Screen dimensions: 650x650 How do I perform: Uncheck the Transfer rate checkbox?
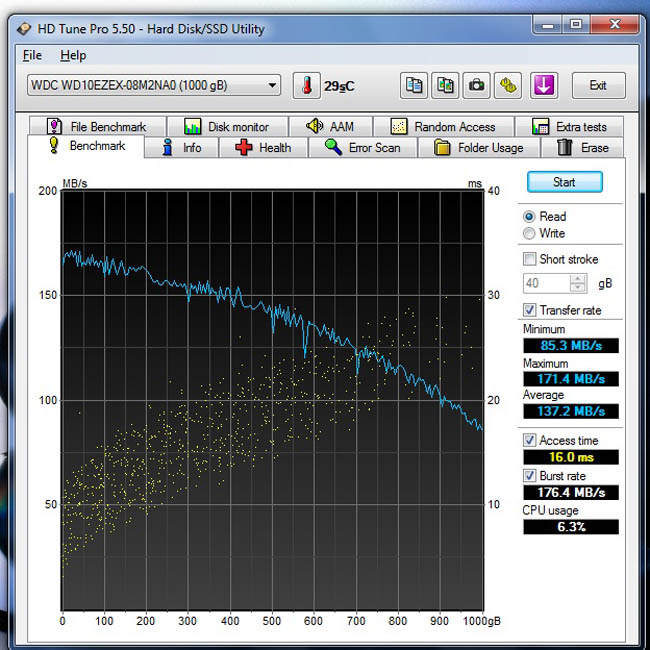click(529, 310)
